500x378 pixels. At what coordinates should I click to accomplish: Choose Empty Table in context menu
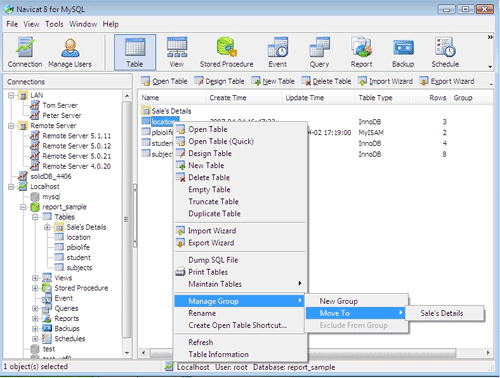coord(240,189)
